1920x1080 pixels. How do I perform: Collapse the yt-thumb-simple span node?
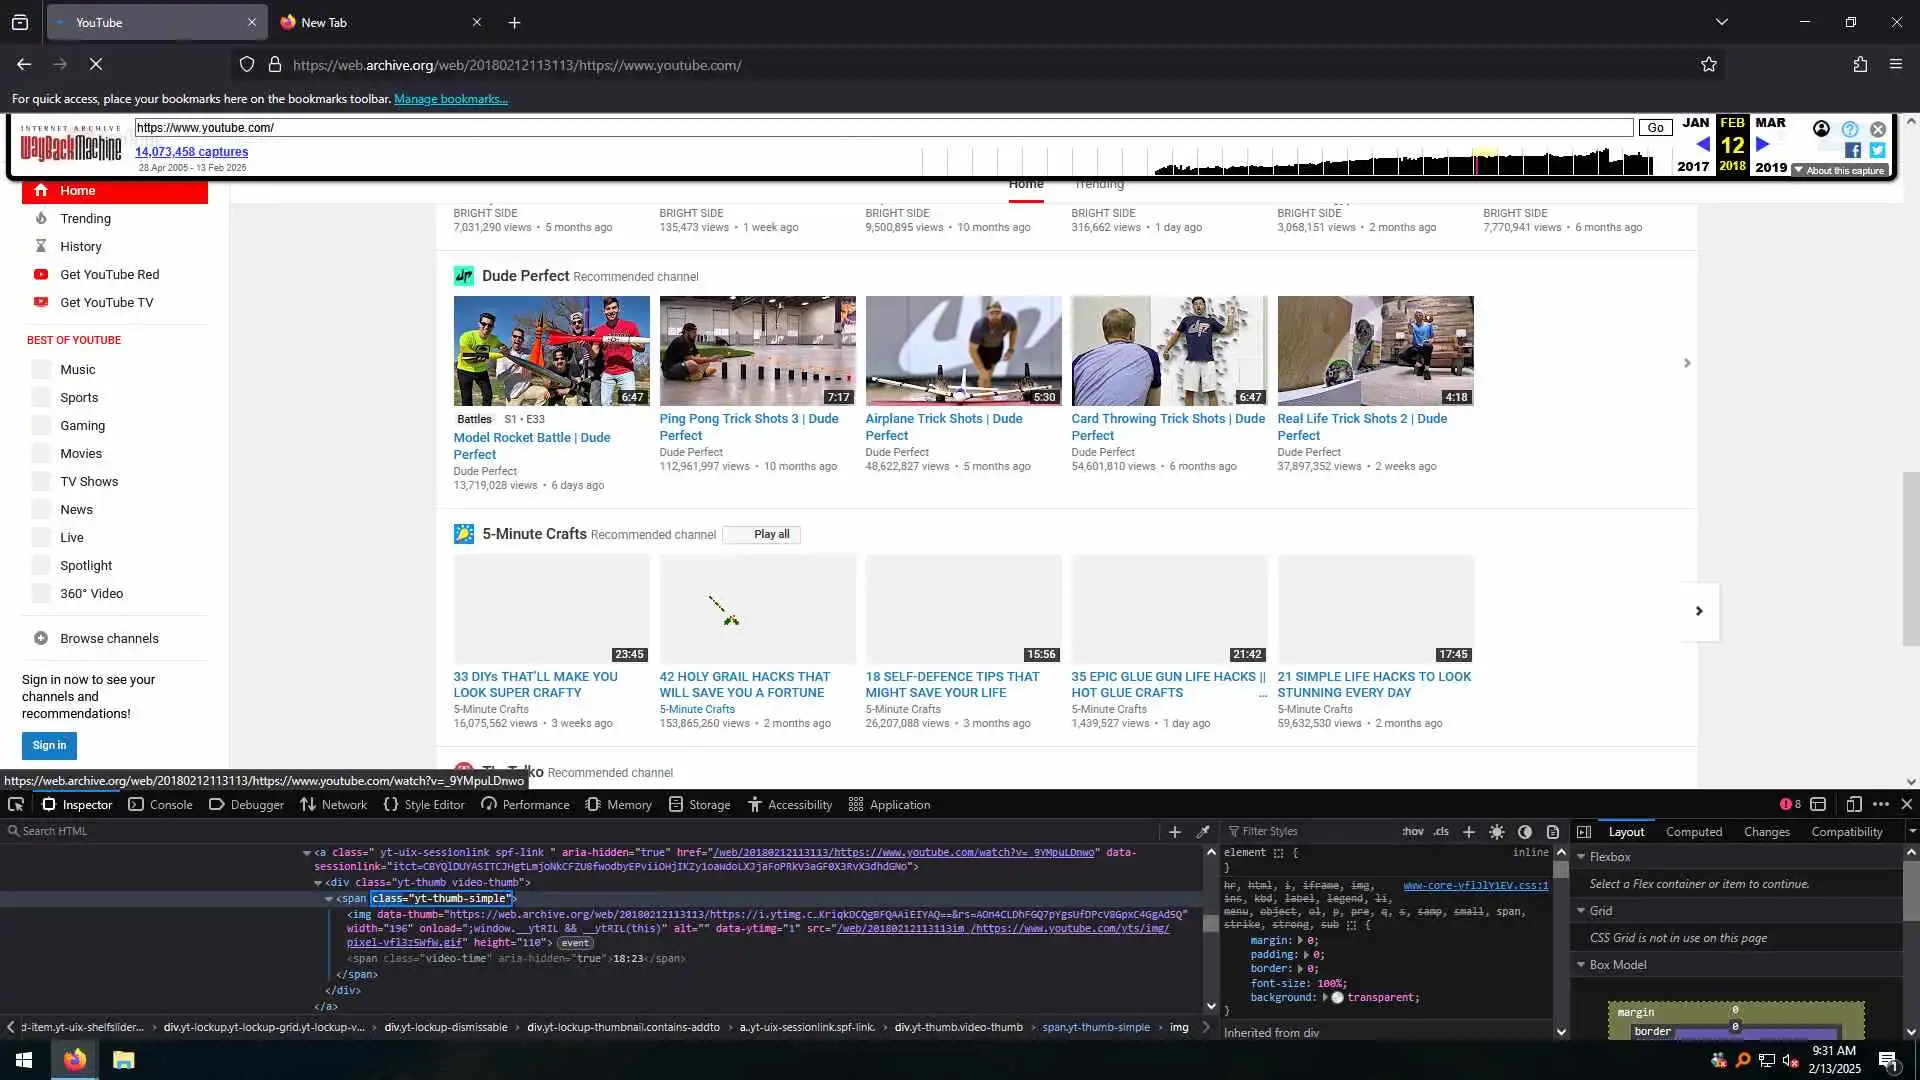[x=328, y=899]
